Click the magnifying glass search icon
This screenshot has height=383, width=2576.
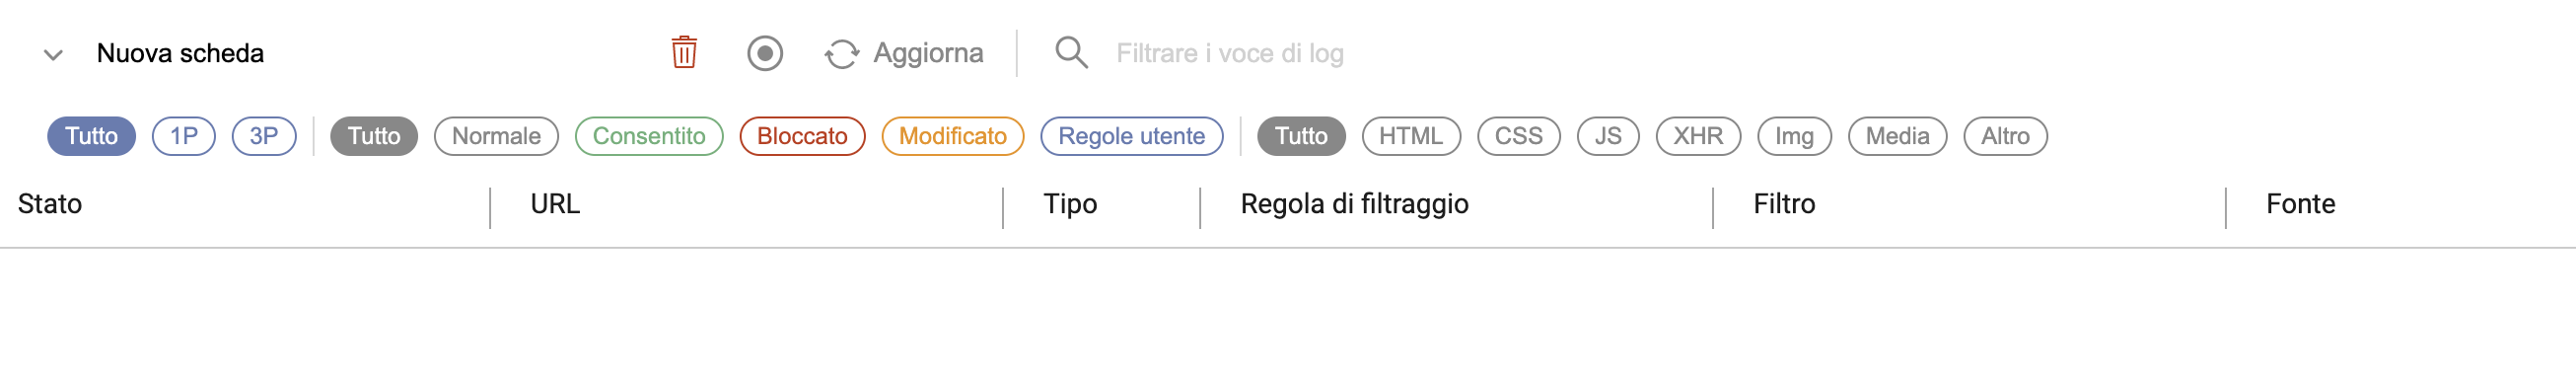1071,53
